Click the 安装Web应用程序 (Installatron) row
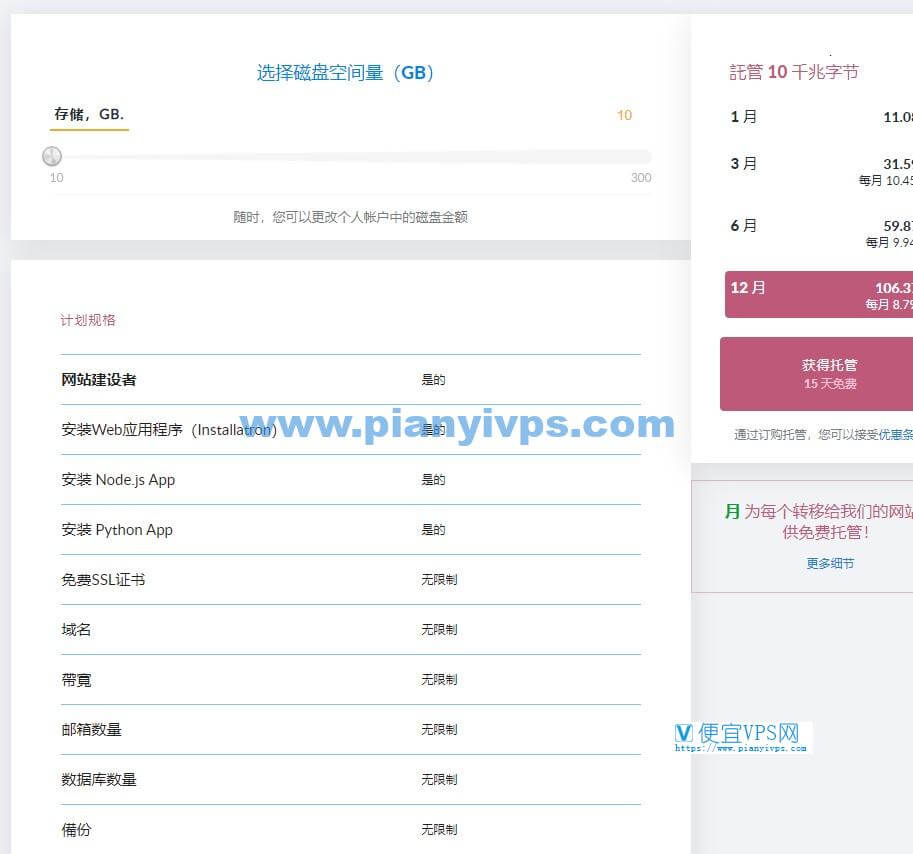This screenshot has height=854, width=913. point(351,430)
